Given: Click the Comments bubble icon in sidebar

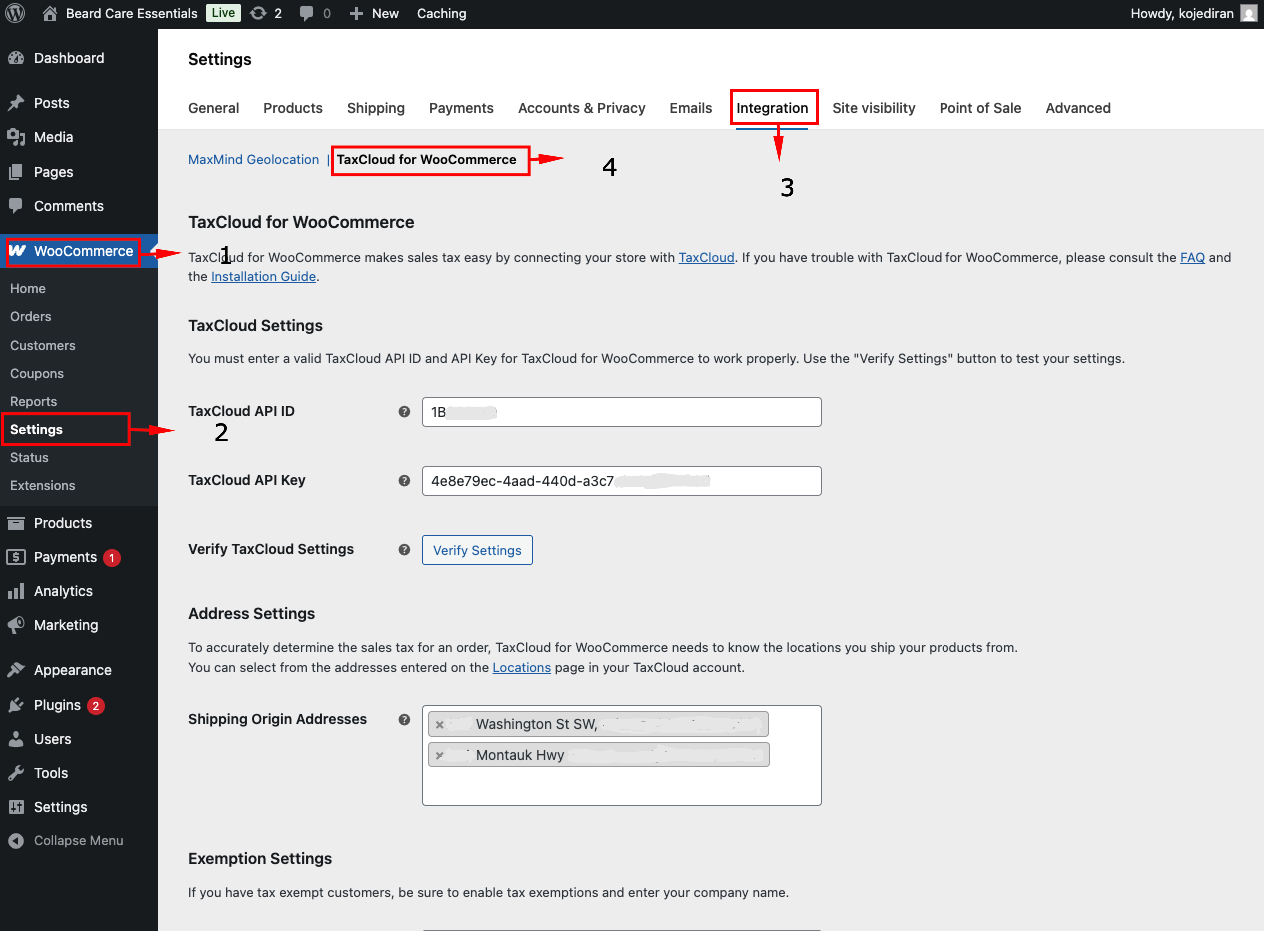Looking at the screenshot, I should click(16, 206).
